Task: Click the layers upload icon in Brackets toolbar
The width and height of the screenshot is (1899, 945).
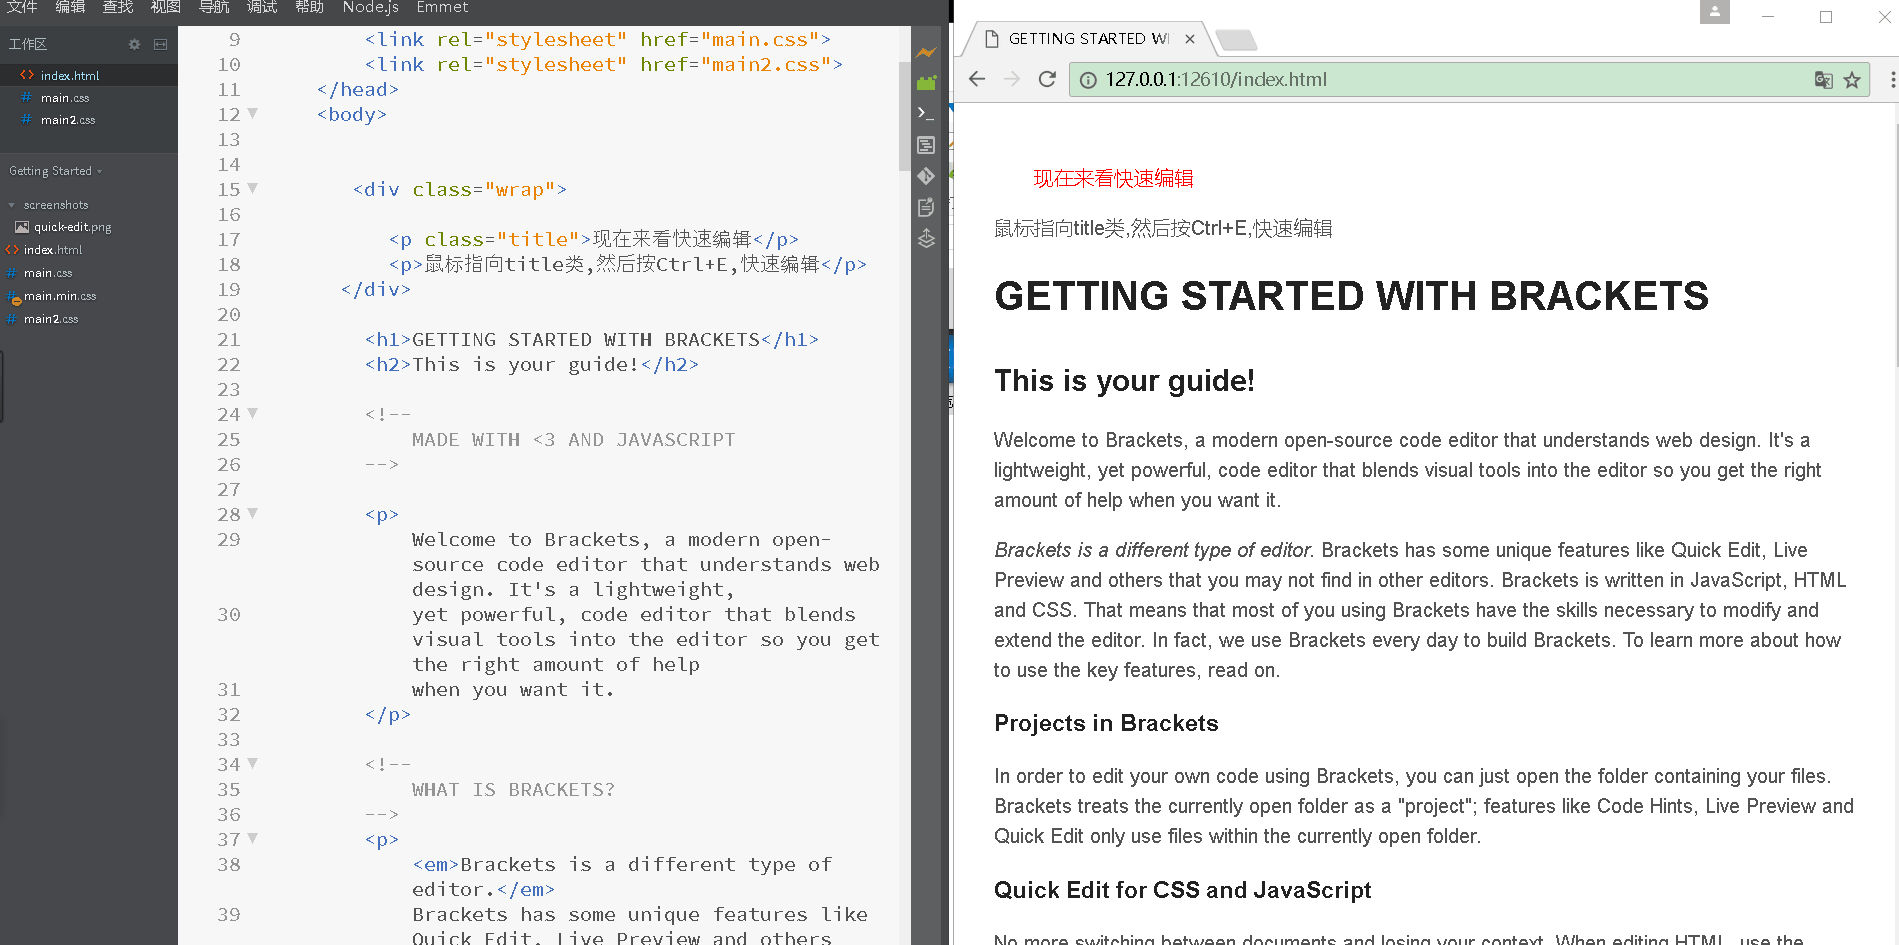Action: point(927,238)
